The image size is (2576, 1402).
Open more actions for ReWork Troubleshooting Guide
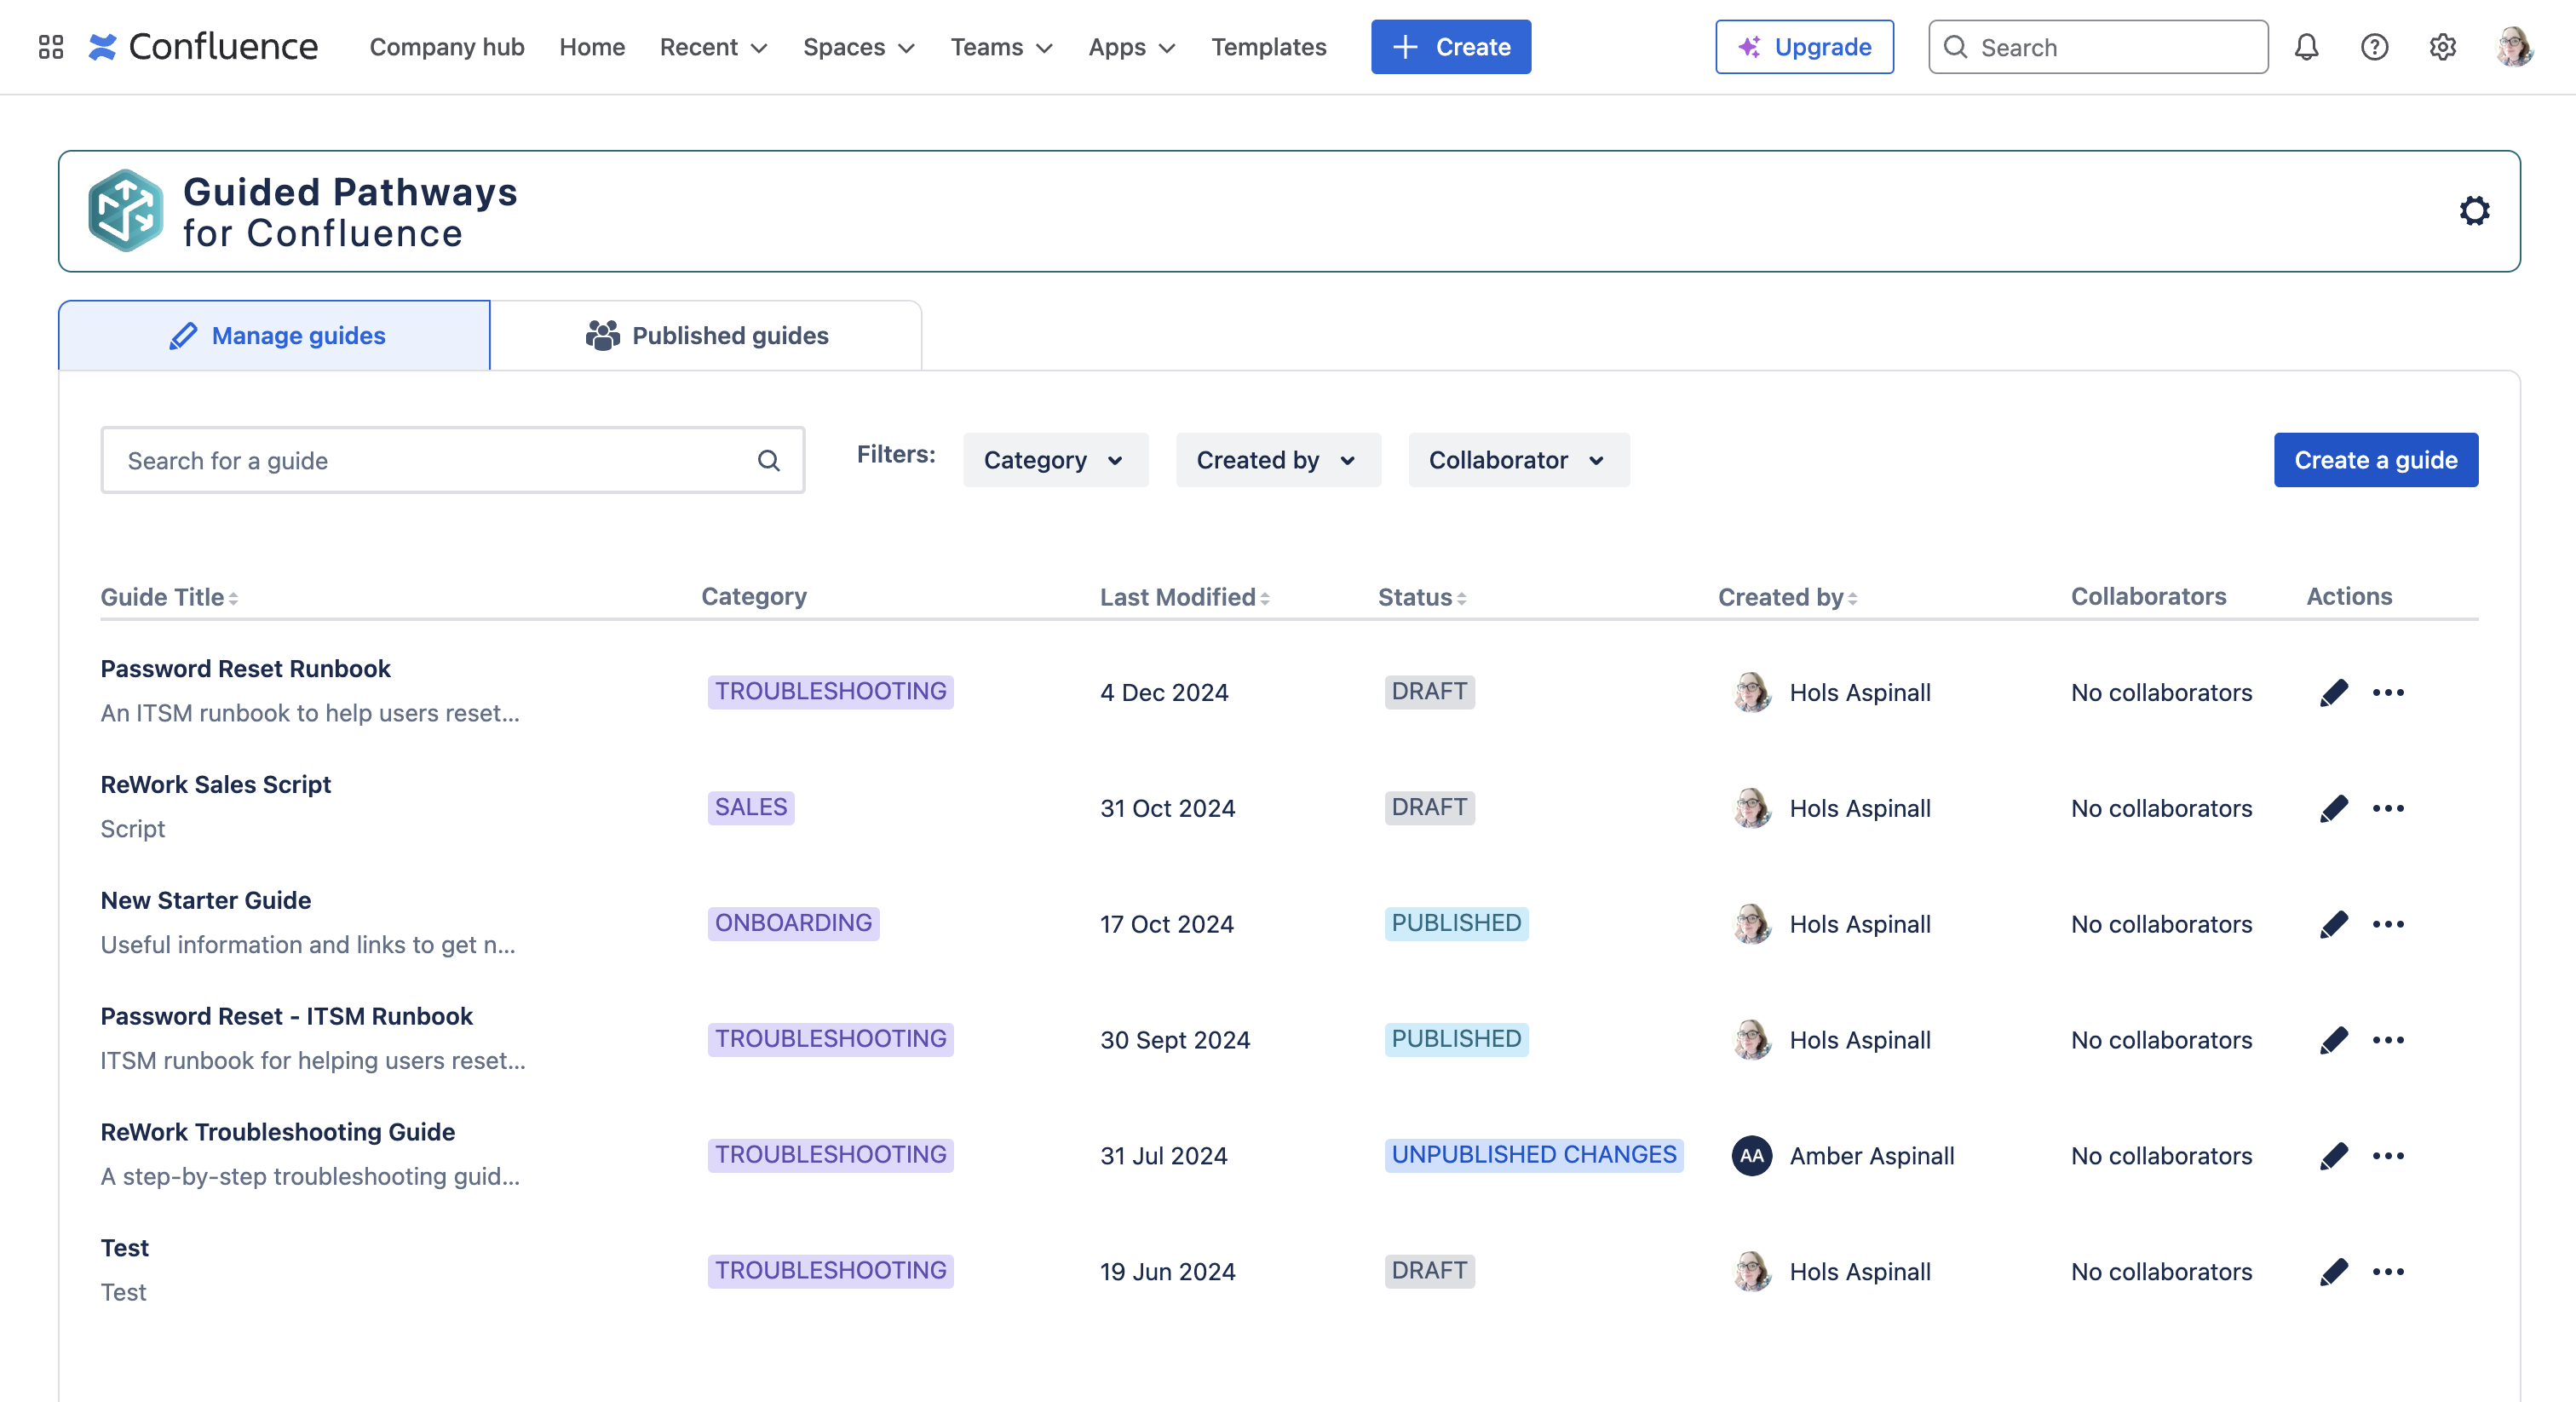[2388, 1156]
